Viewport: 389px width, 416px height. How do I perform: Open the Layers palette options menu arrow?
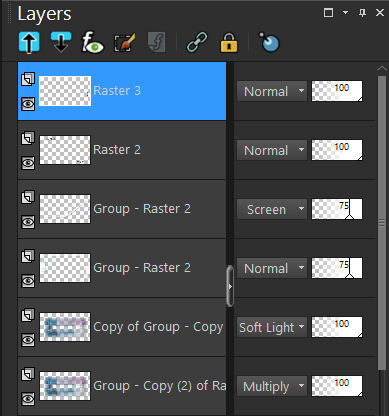(x=346, y=13)
